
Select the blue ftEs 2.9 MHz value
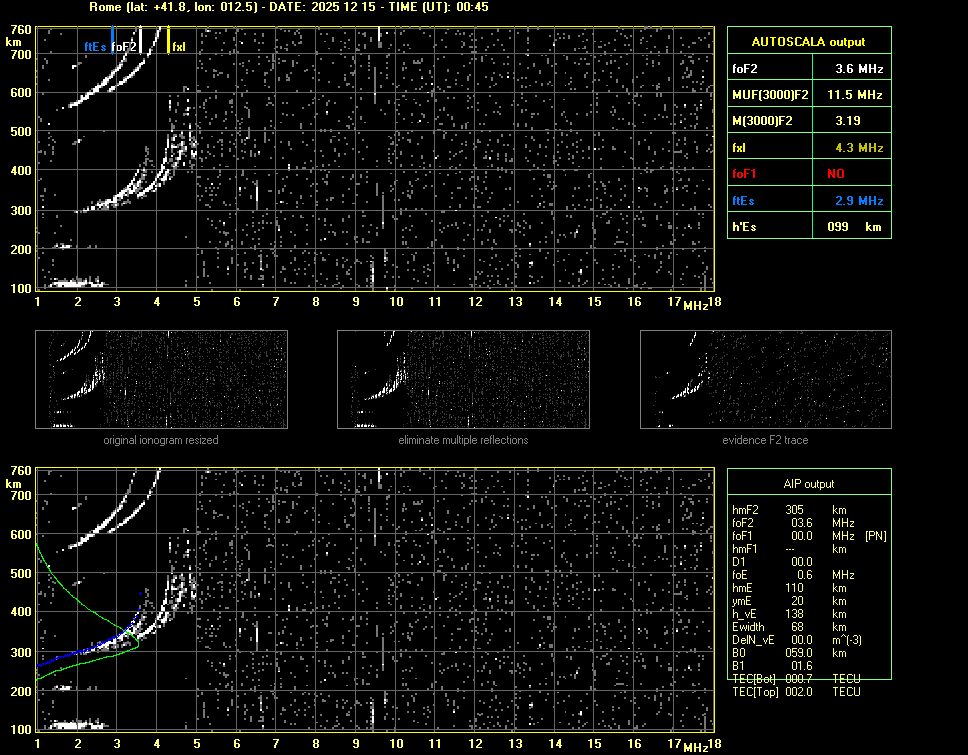[859, 201]
